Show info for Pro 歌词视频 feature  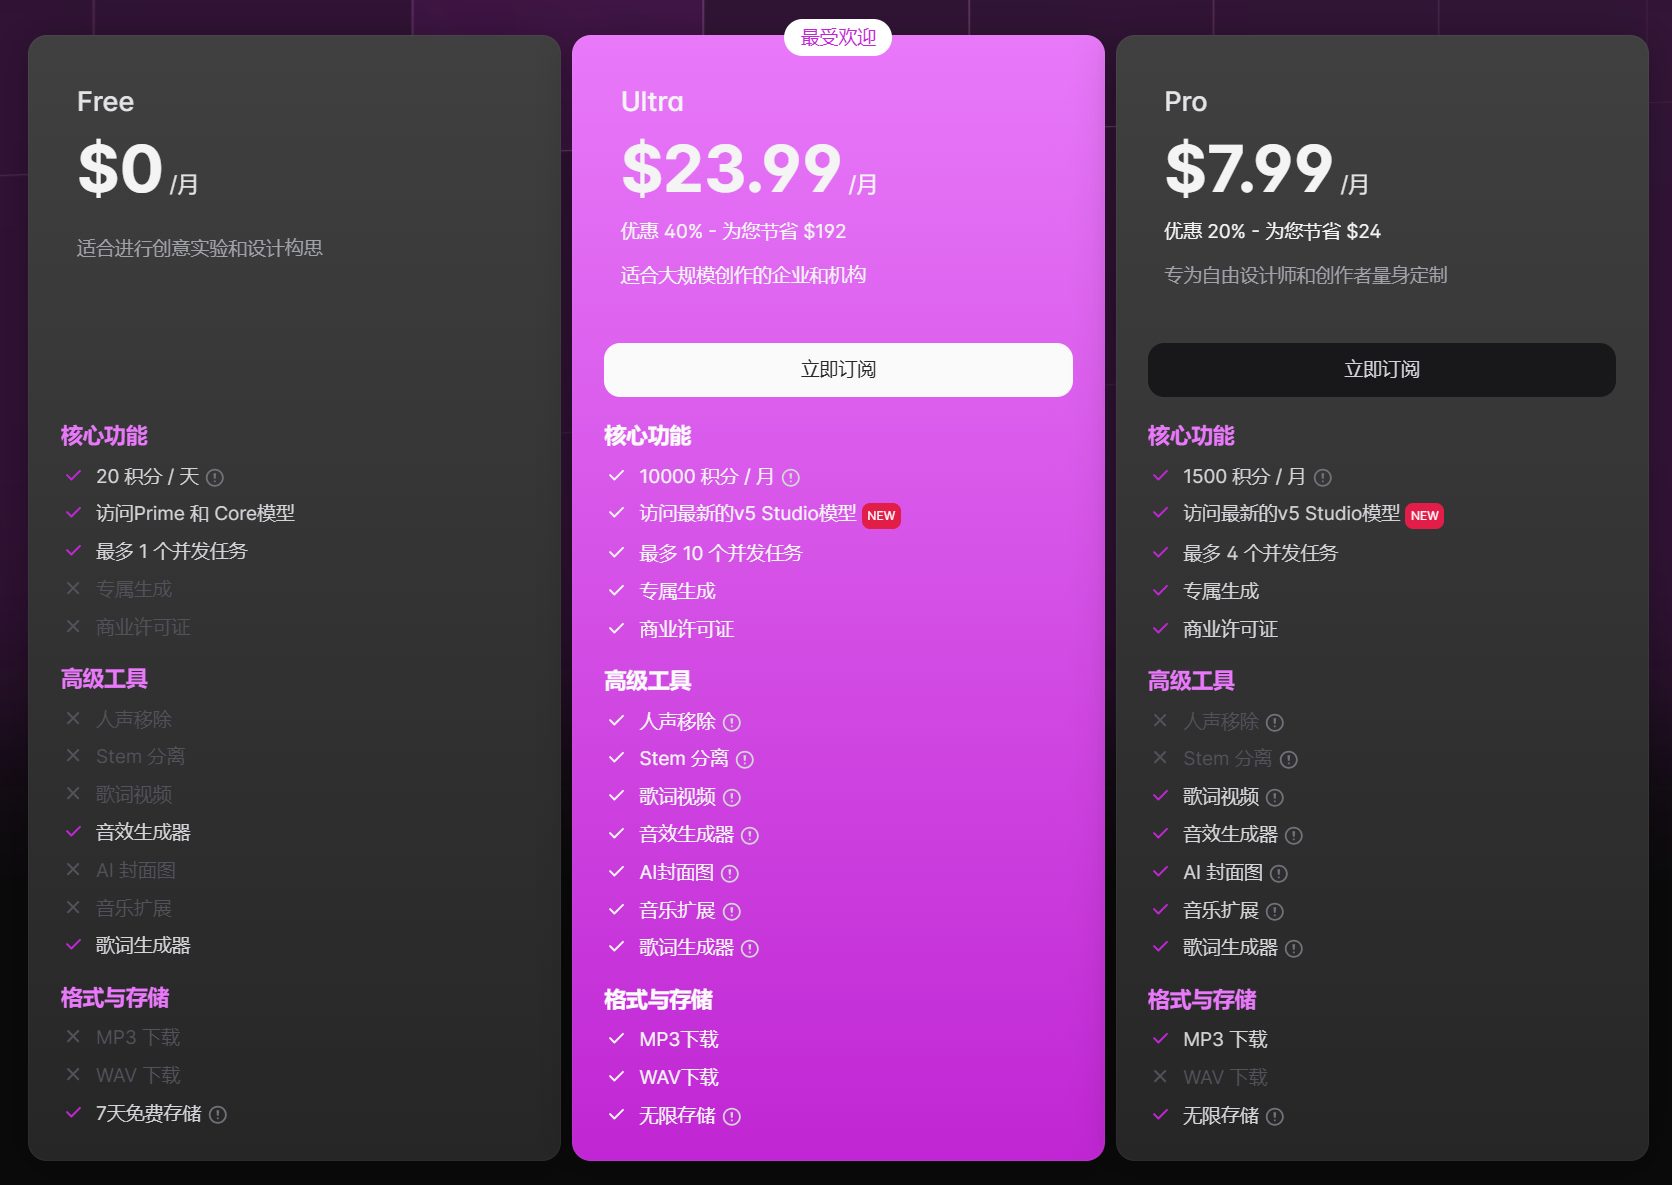point(1275,798)
